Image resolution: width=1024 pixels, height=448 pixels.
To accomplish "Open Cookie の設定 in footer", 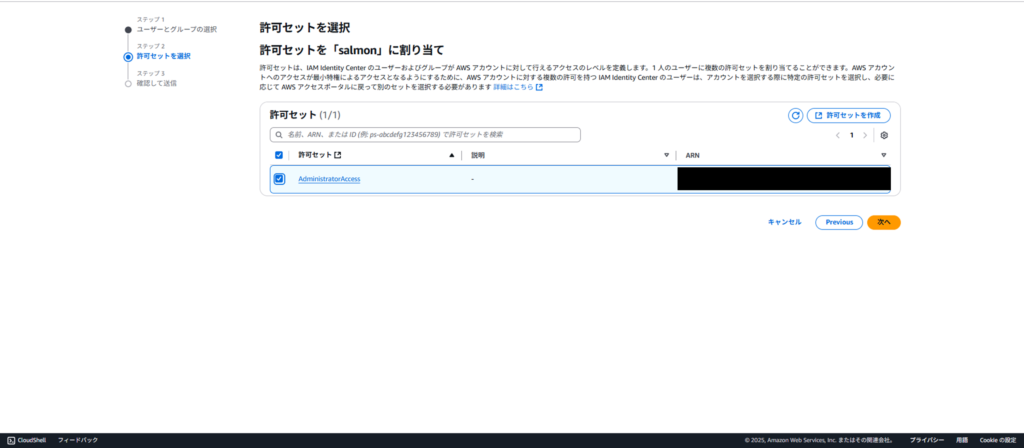I will (x=998, y=440).
